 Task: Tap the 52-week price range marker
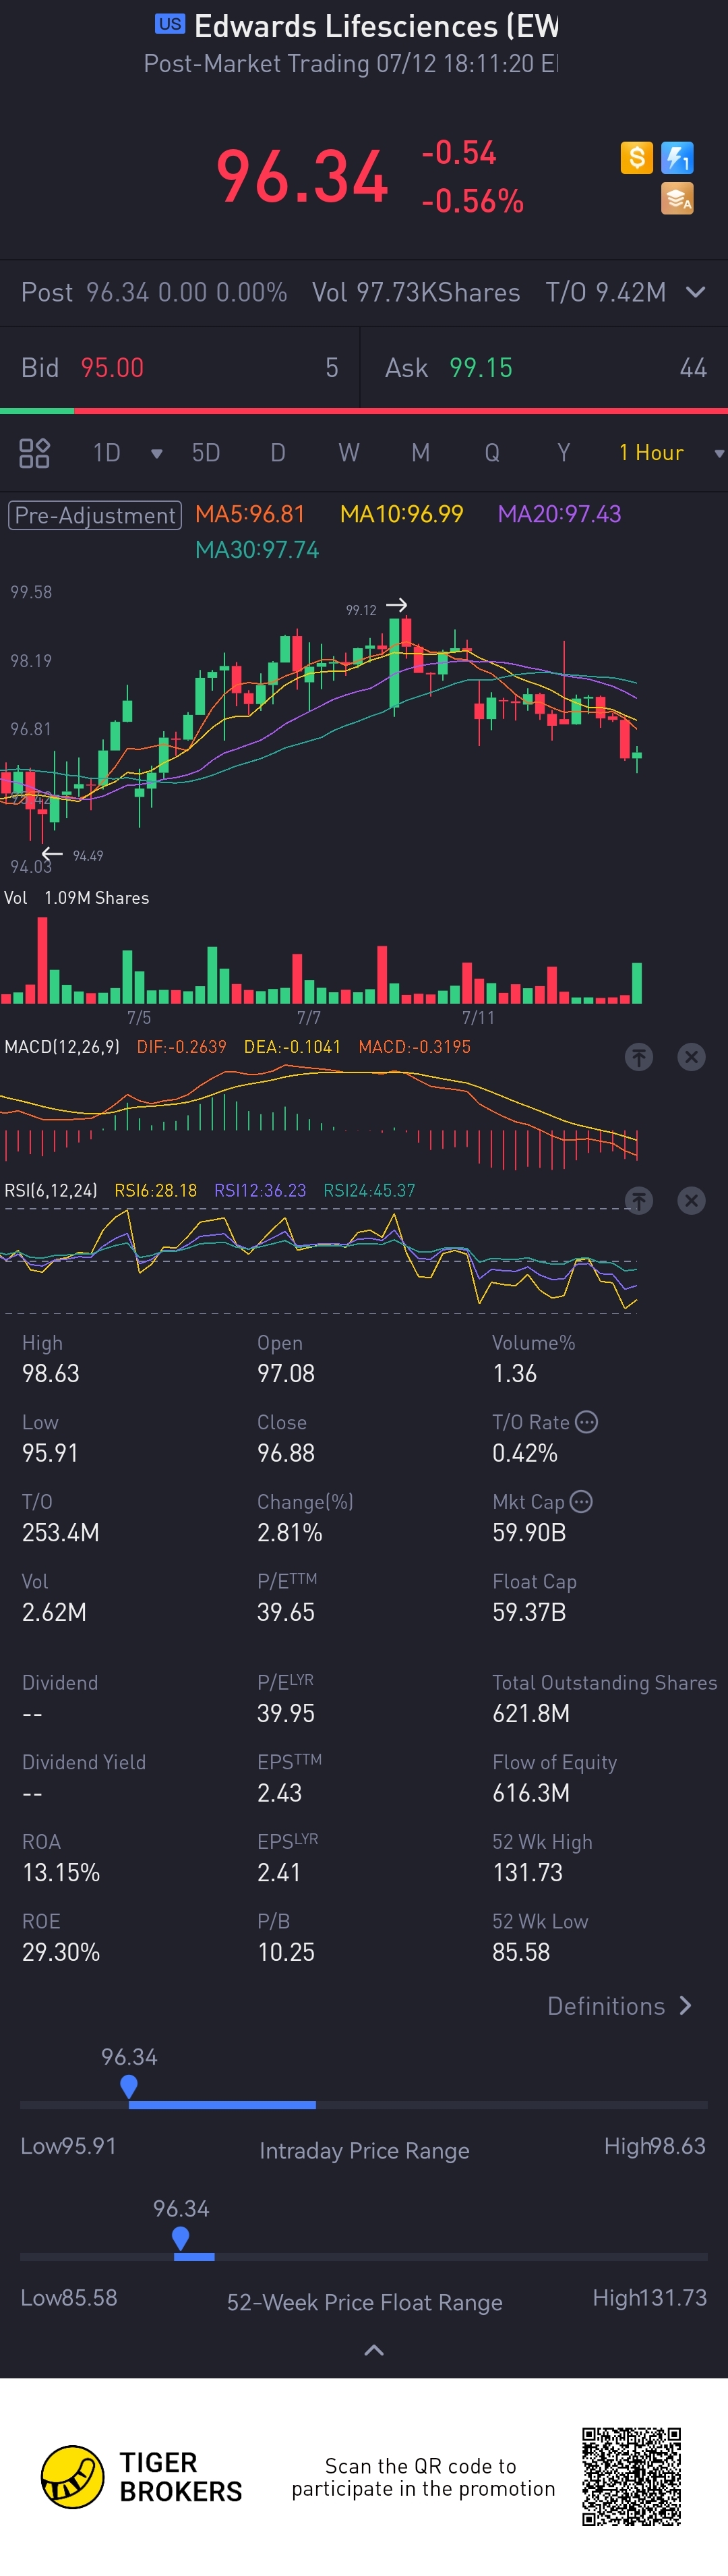180,2238
